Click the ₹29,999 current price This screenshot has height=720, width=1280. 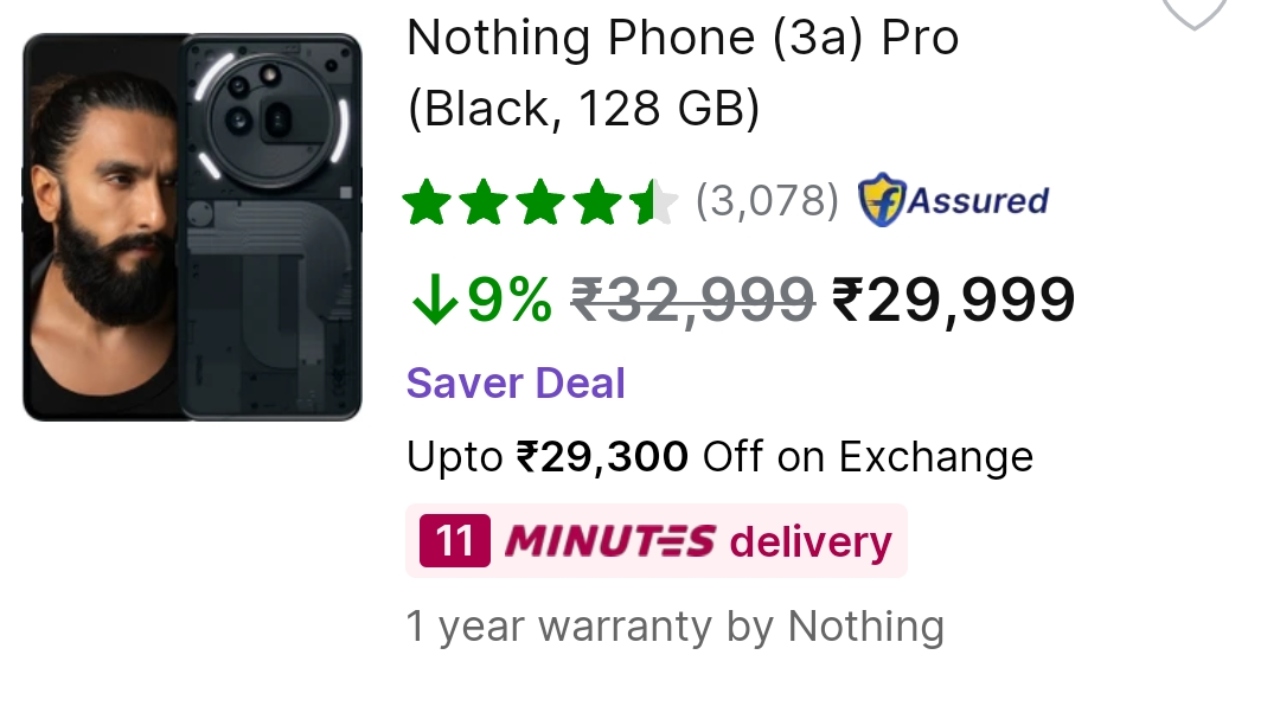953,300
